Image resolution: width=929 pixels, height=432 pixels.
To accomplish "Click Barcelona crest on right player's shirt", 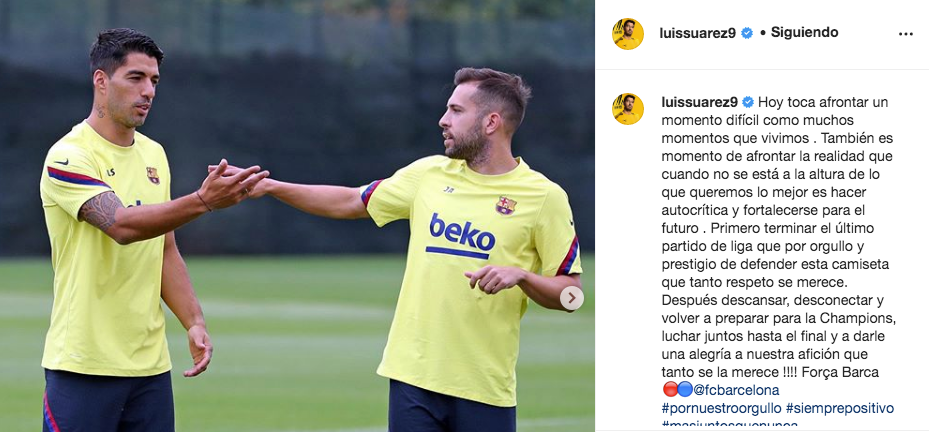I will (x=505, y=206).
